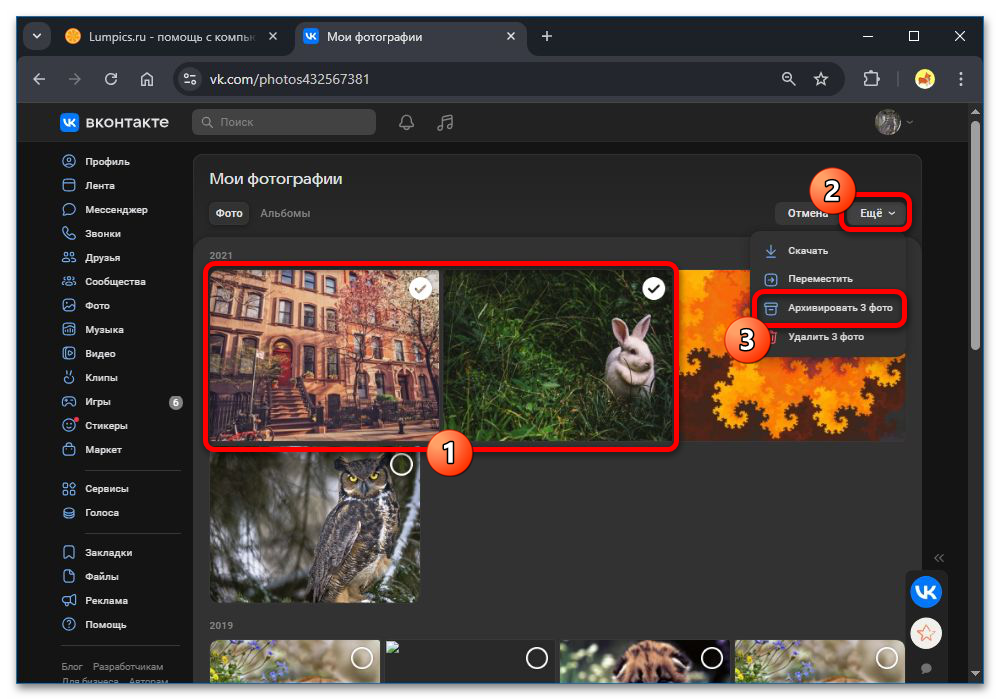This screenshot has width=1000, height=700.
Task: Click the browser zoom magnifier icon
Action: tap(789, 79)
